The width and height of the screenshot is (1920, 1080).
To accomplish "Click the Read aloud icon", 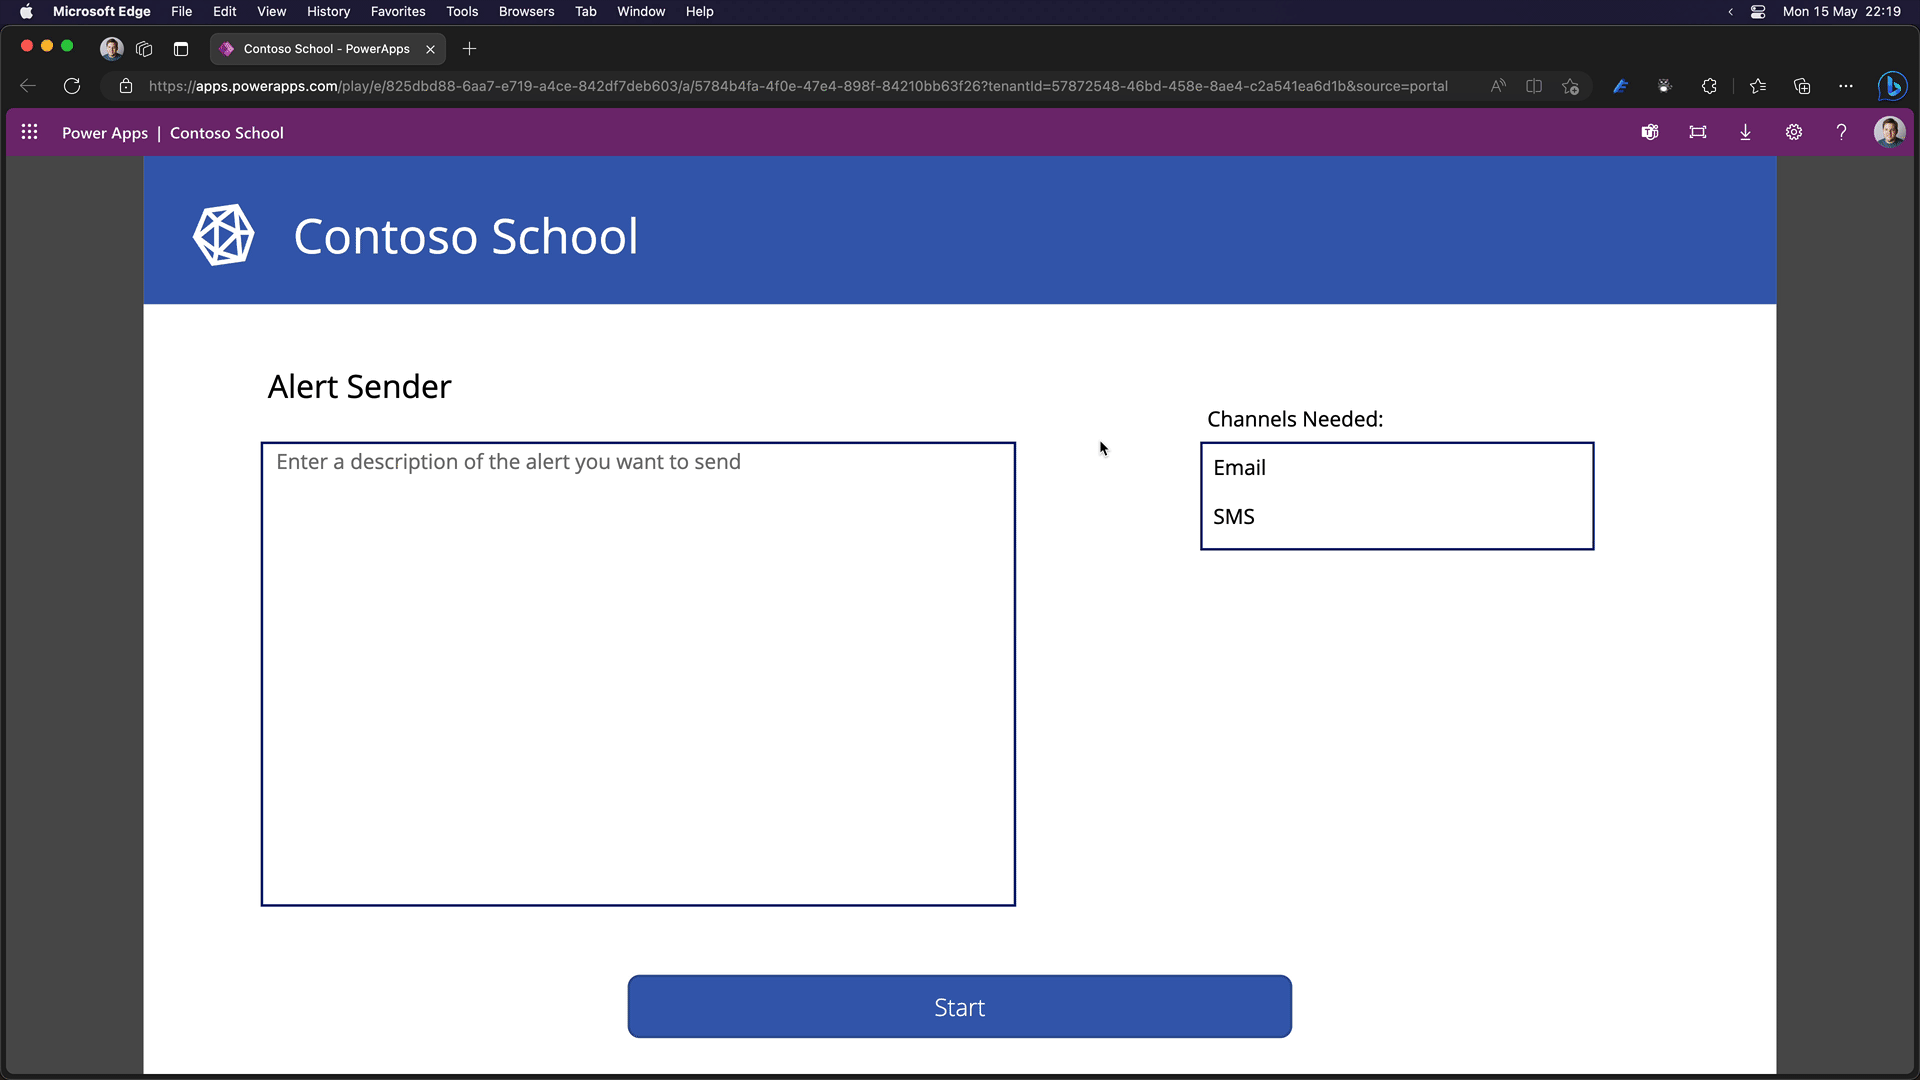I will 1498,86.
